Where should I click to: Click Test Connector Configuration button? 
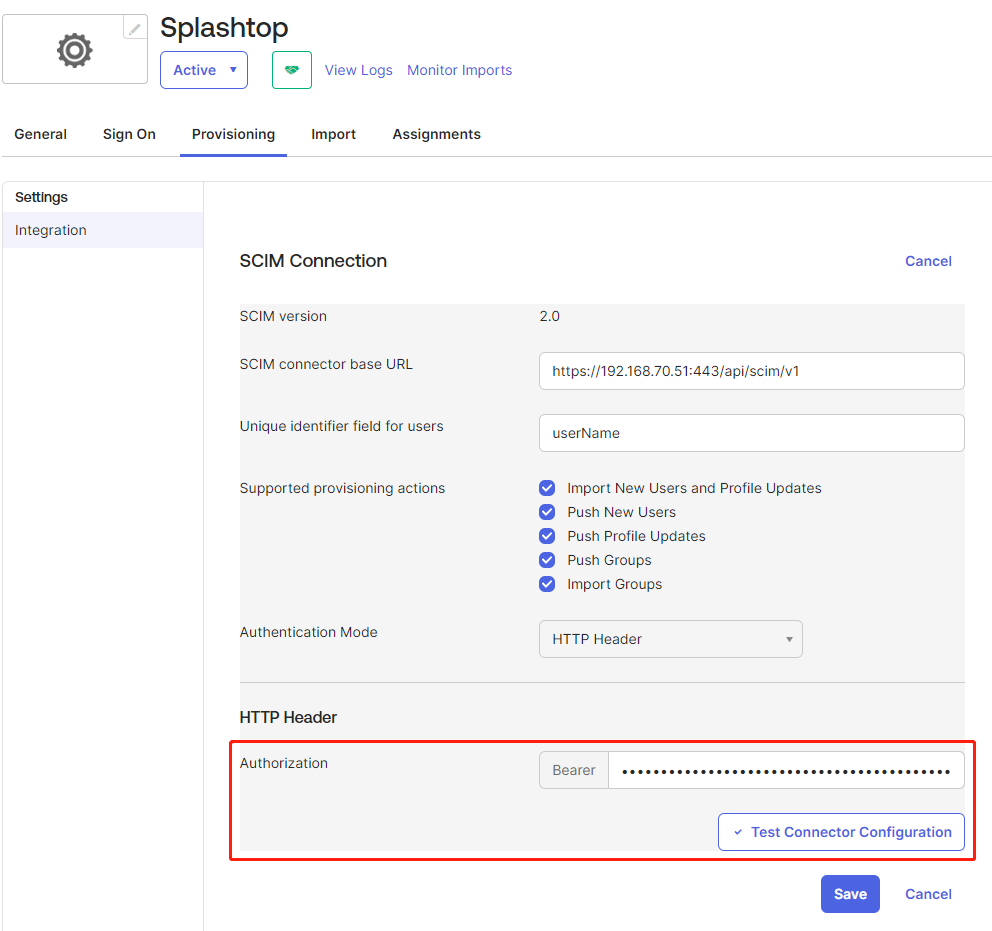pos(841,832)
